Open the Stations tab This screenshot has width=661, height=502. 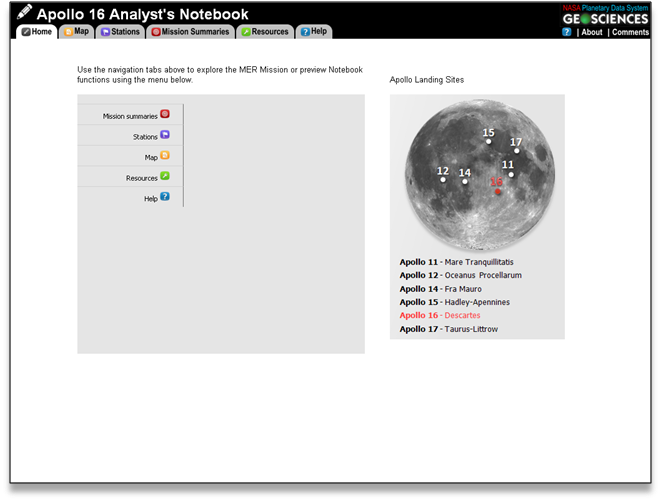coord(120,32)
